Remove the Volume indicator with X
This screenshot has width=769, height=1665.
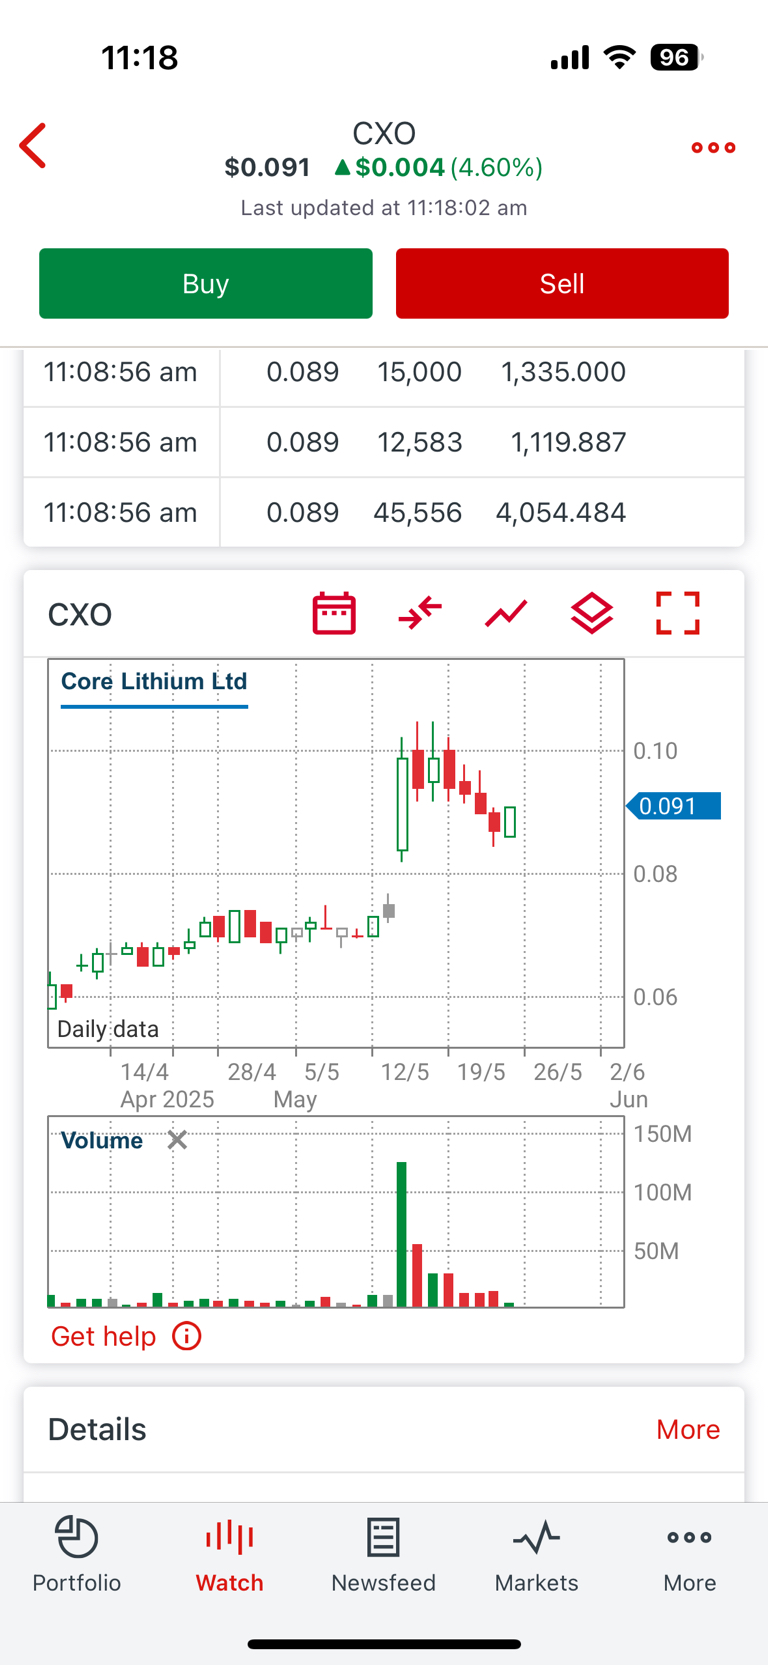pyautogui.click(x=177, y=1140)
